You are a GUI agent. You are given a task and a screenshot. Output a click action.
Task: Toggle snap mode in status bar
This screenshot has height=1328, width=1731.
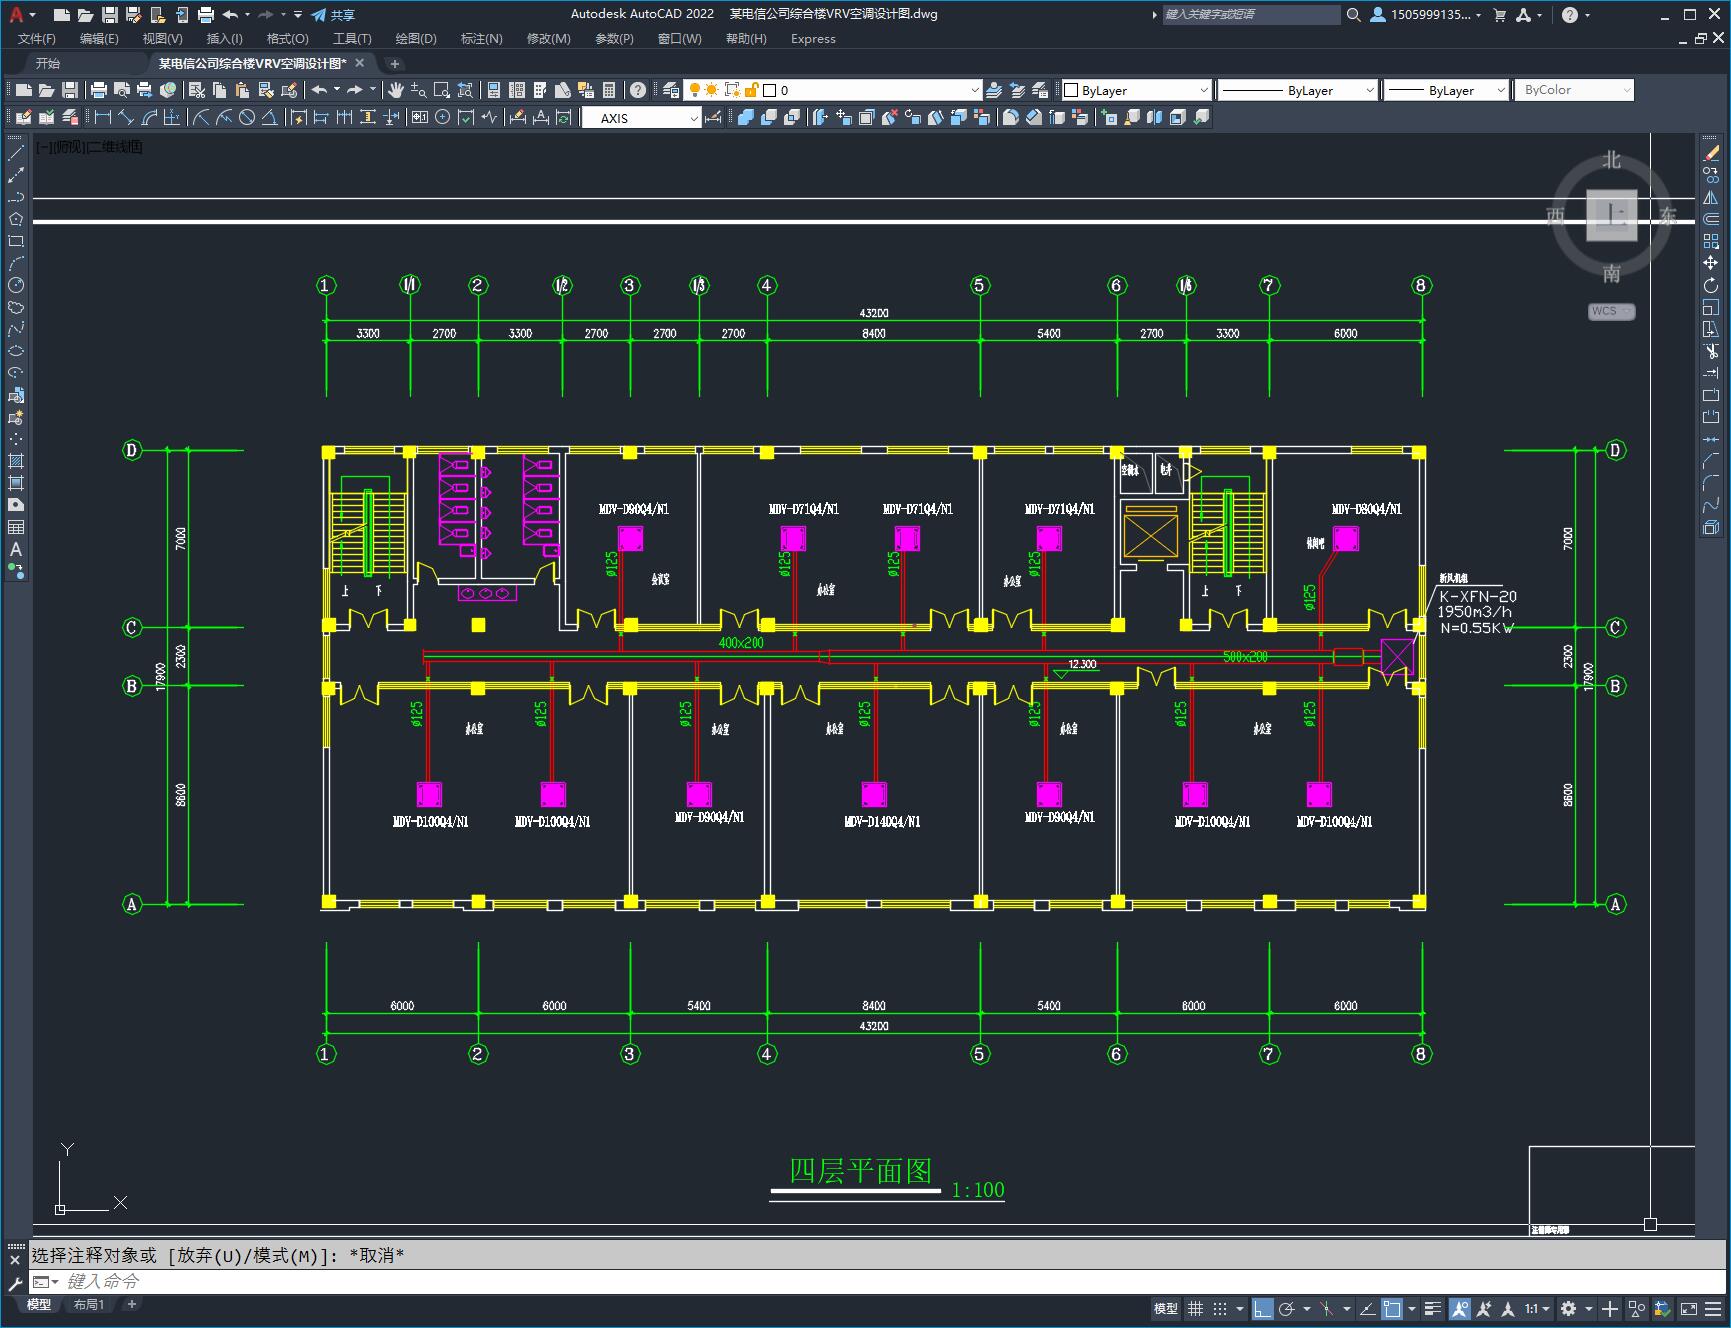(x=1219, y=1308)
